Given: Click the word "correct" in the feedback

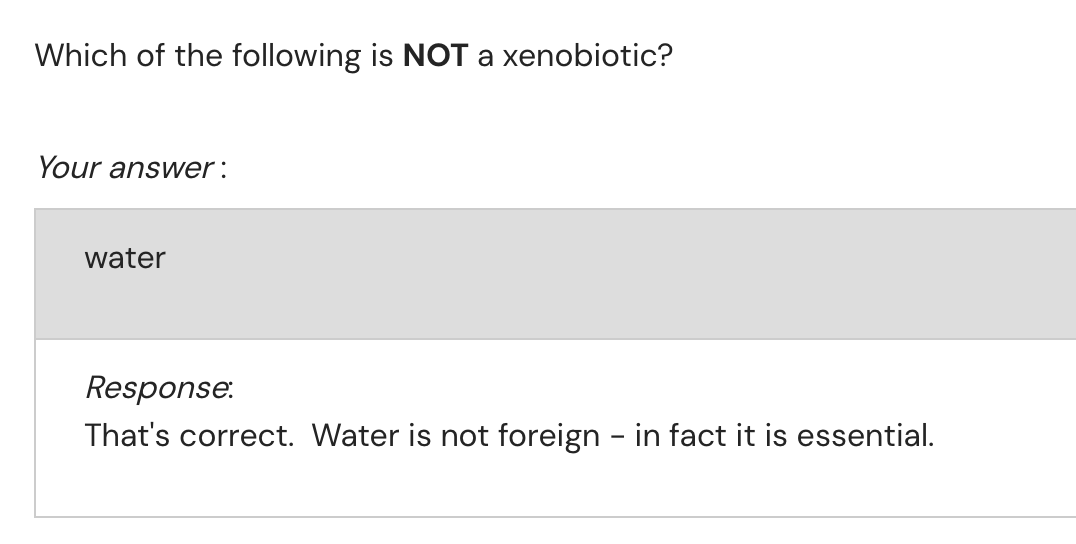Looking at the screenshot, I should click(x=236, y=435).
